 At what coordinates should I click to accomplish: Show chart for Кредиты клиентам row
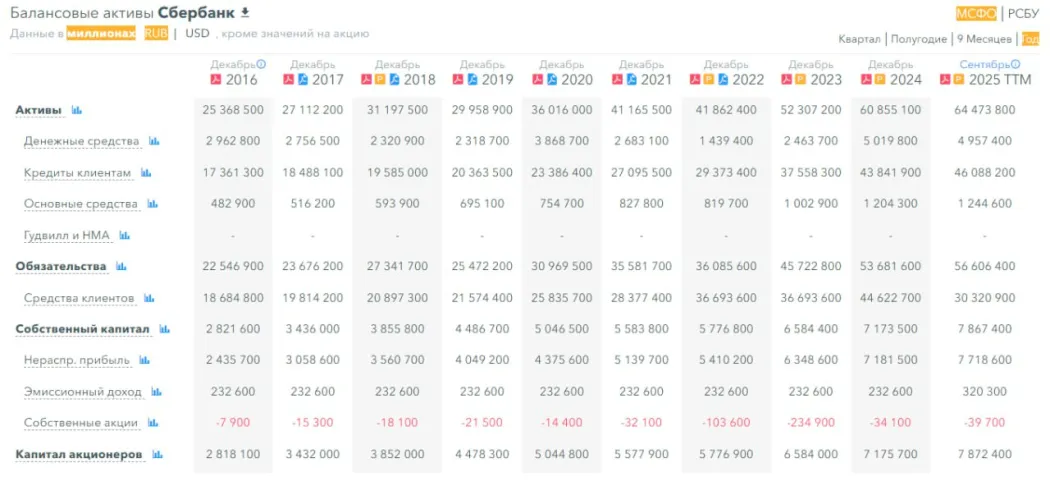tap(146, 173)
